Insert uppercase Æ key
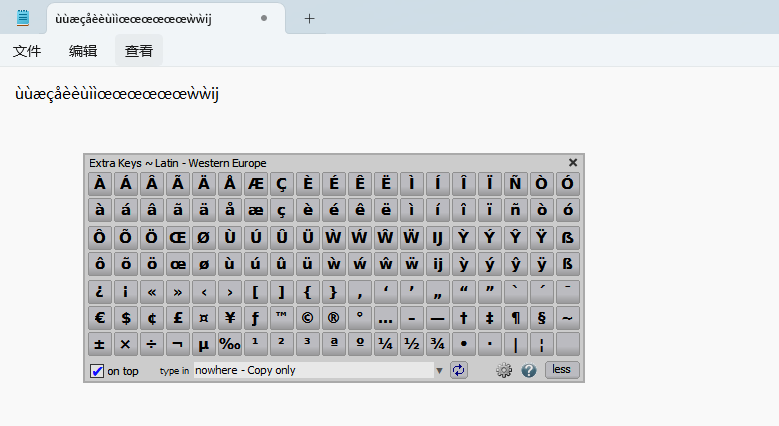 256,184
